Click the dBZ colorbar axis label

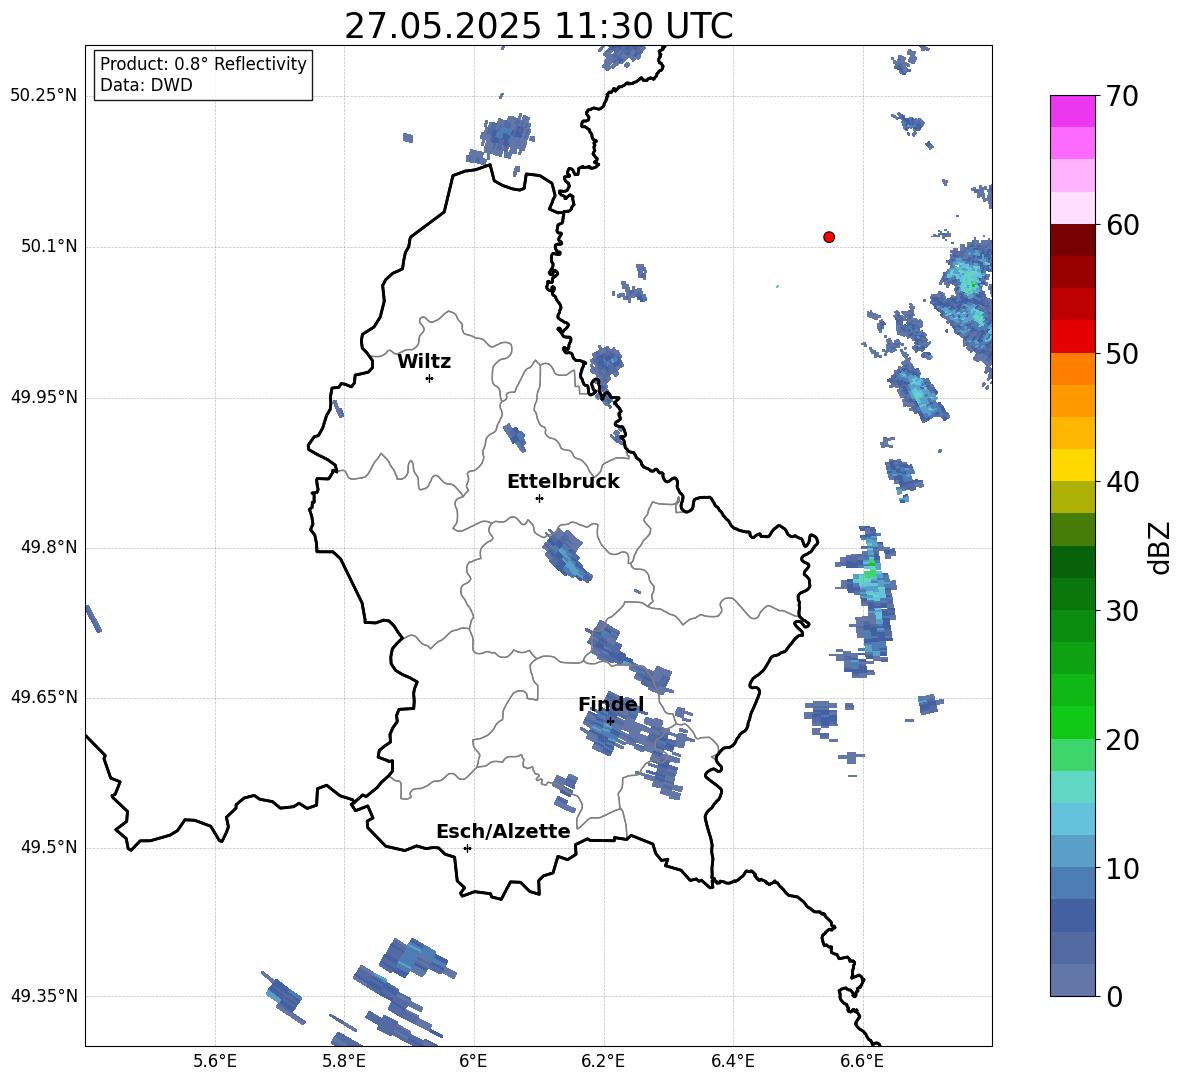(1161, 547)
